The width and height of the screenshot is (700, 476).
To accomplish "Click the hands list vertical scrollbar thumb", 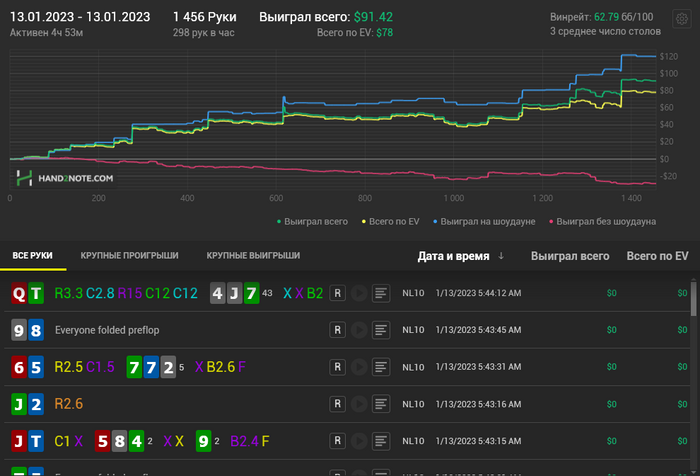I will tap(693, 298).
